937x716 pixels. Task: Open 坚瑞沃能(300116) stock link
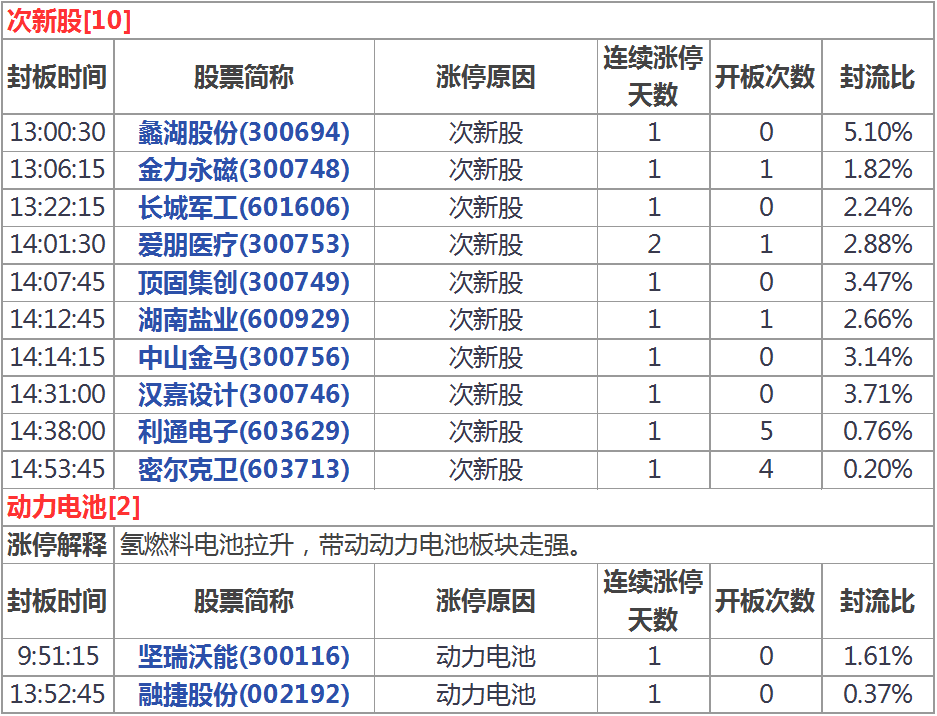coord(244,656)
